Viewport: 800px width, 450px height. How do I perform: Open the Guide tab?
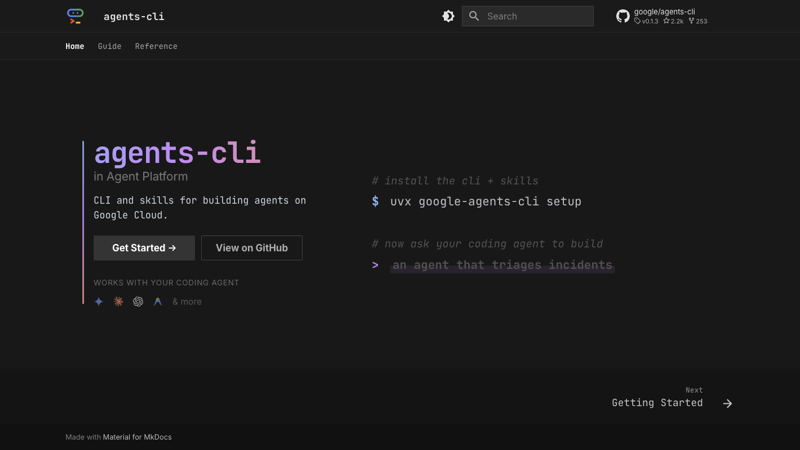109,46
